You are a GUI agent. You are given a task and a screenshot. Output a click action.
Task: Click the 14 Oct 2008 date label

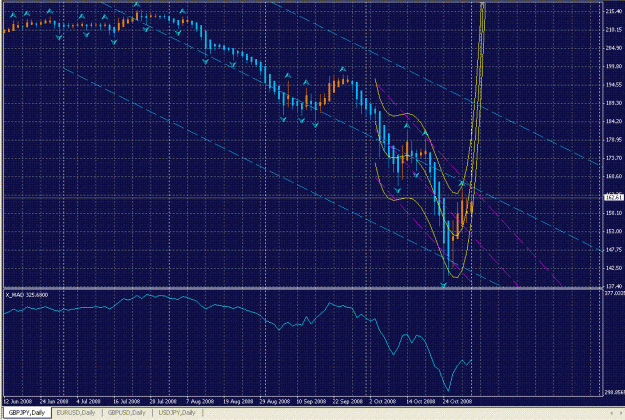click(x=421, y=401)
